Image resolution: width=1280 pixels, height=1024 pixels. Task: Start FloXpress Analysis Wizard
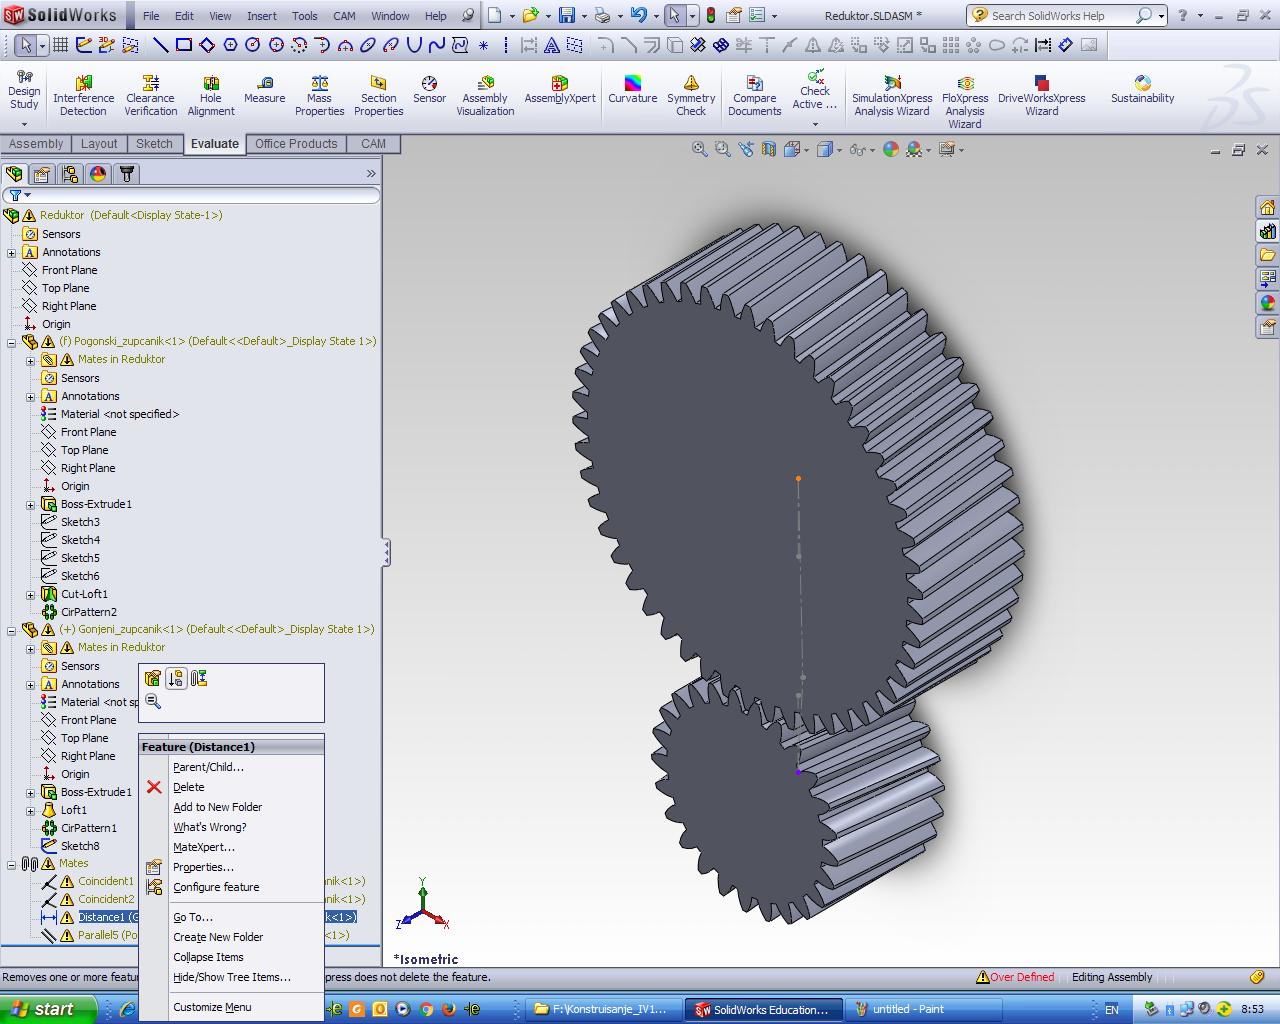[965, 102]
